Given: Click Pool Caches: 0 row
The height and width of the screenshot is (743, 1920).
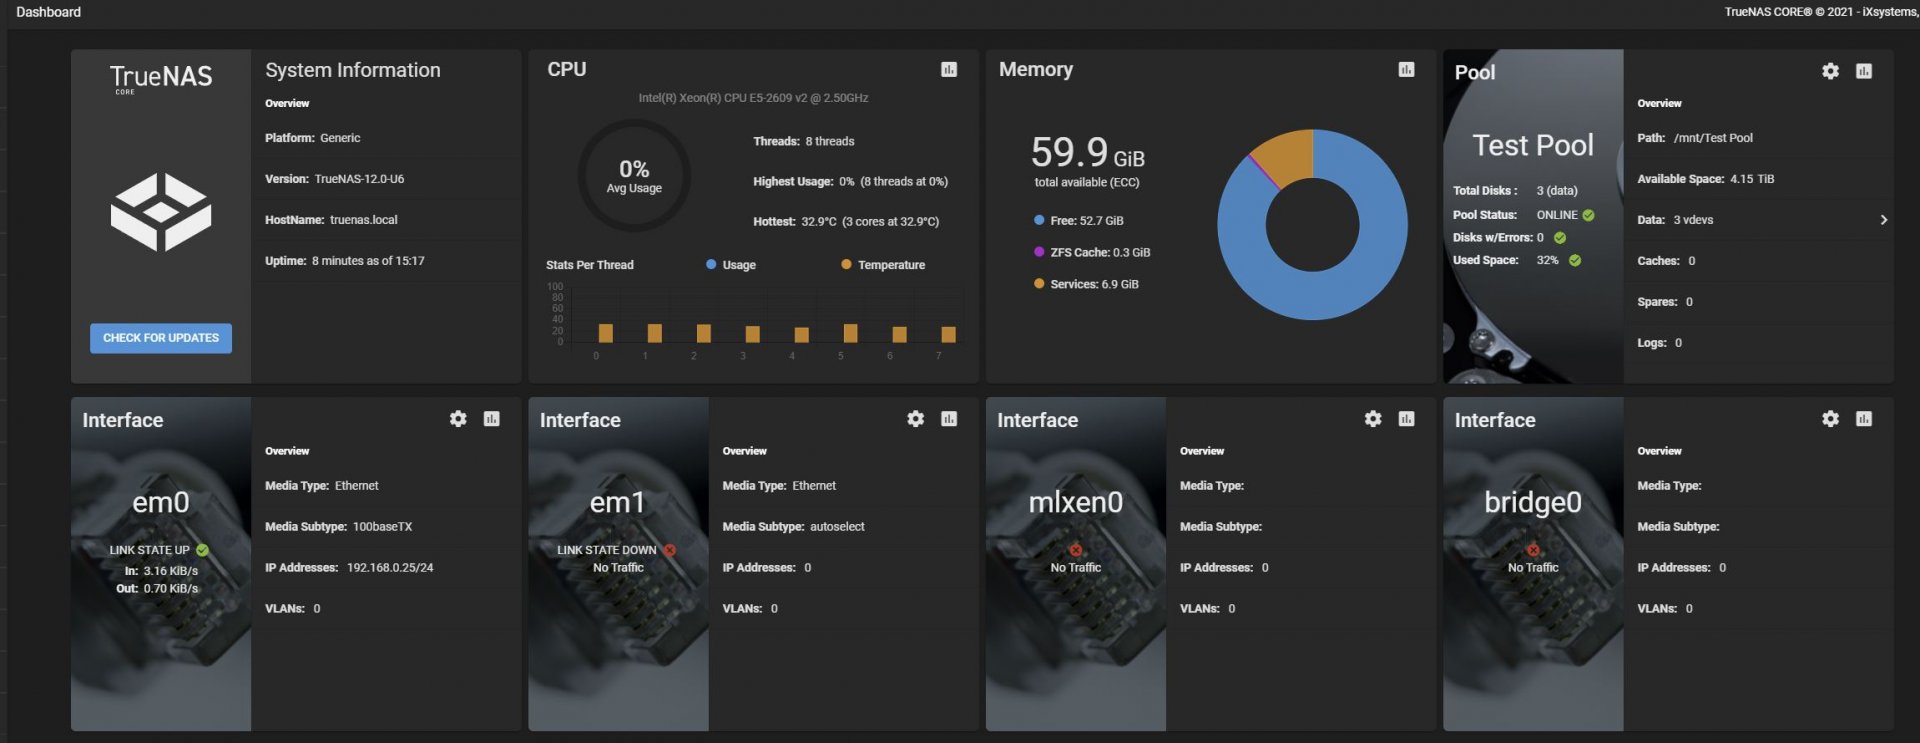Looking at the screenshot, I should click(x=1758, y=261).
